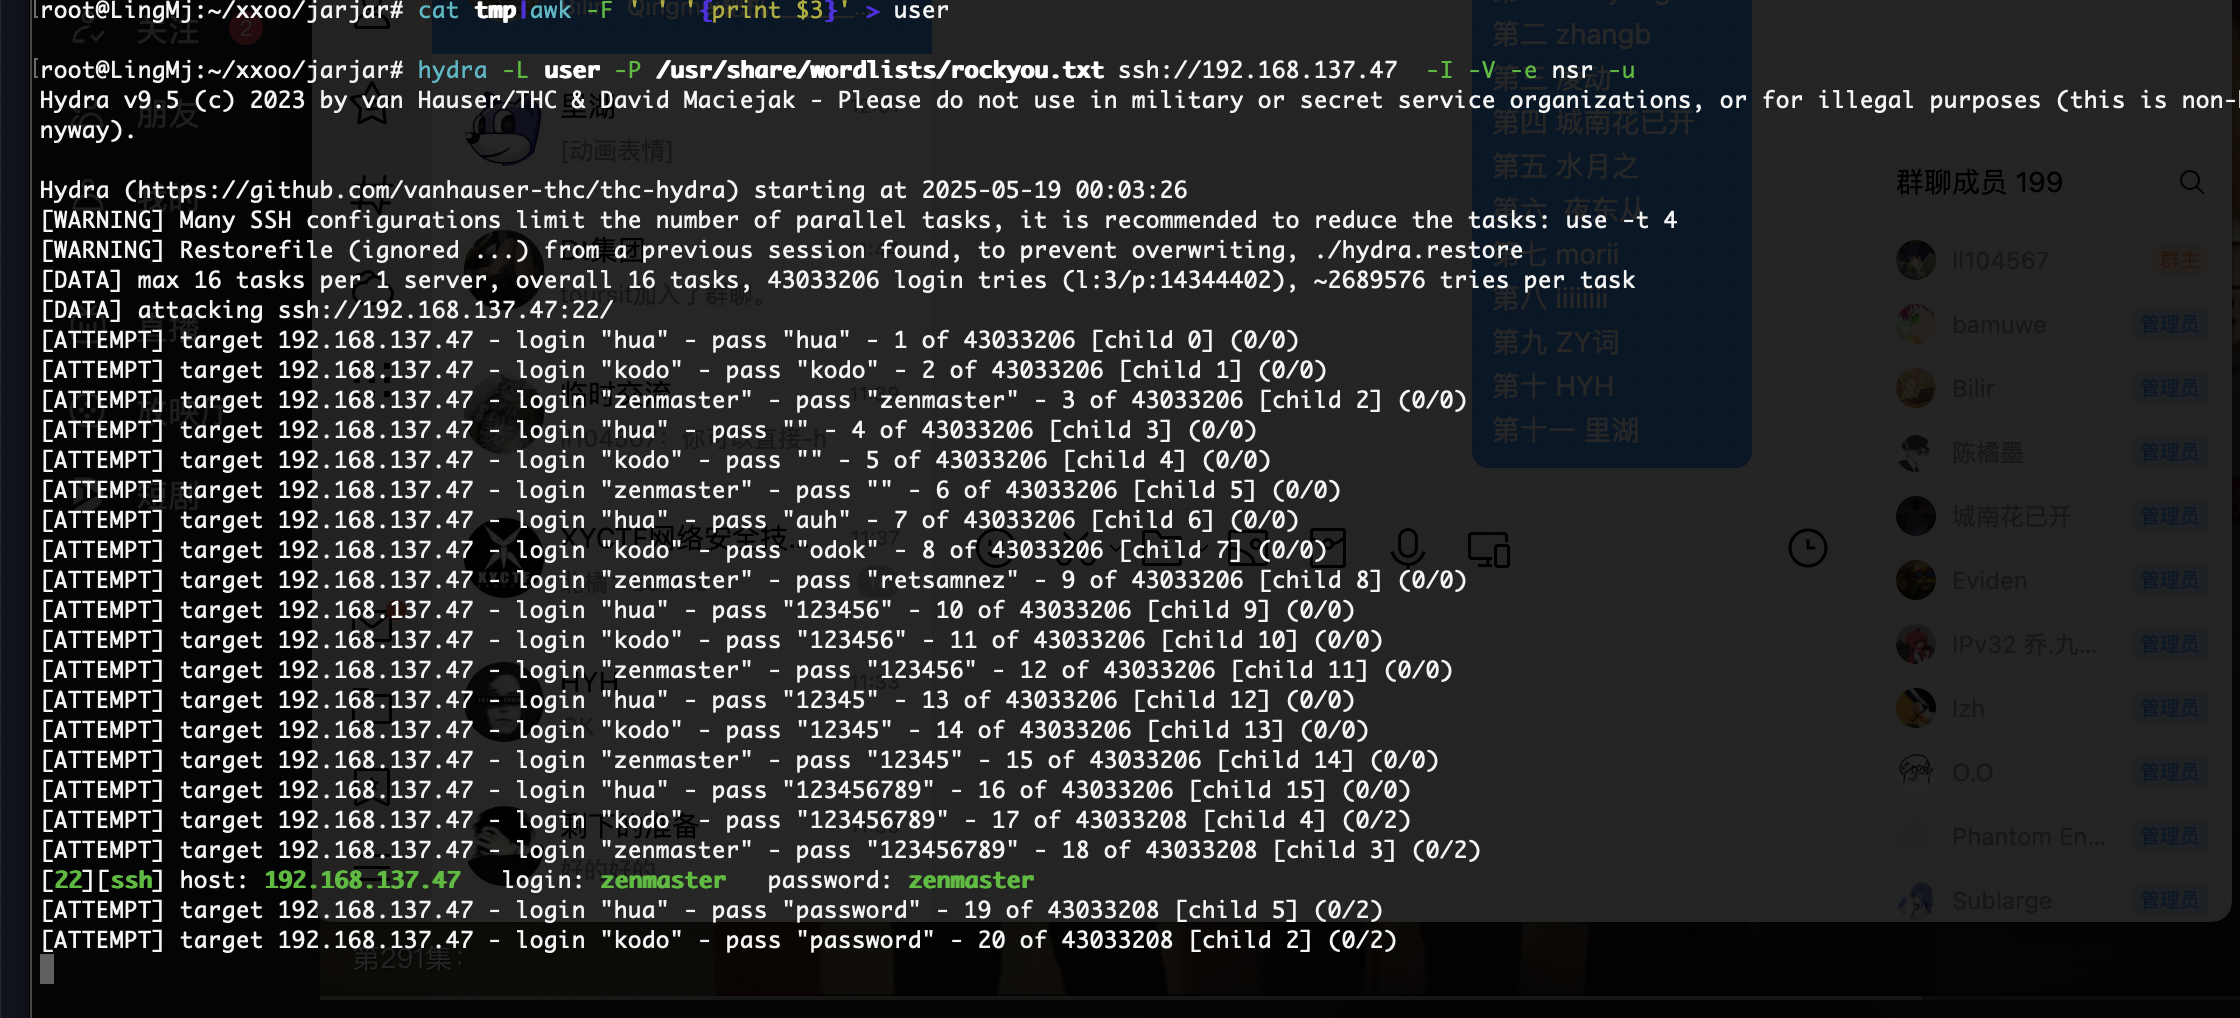The height and width of the screenshot is (1018, 2240).
Task: Click the [22][ssh] result tag
Action: (x=102, y=880)
